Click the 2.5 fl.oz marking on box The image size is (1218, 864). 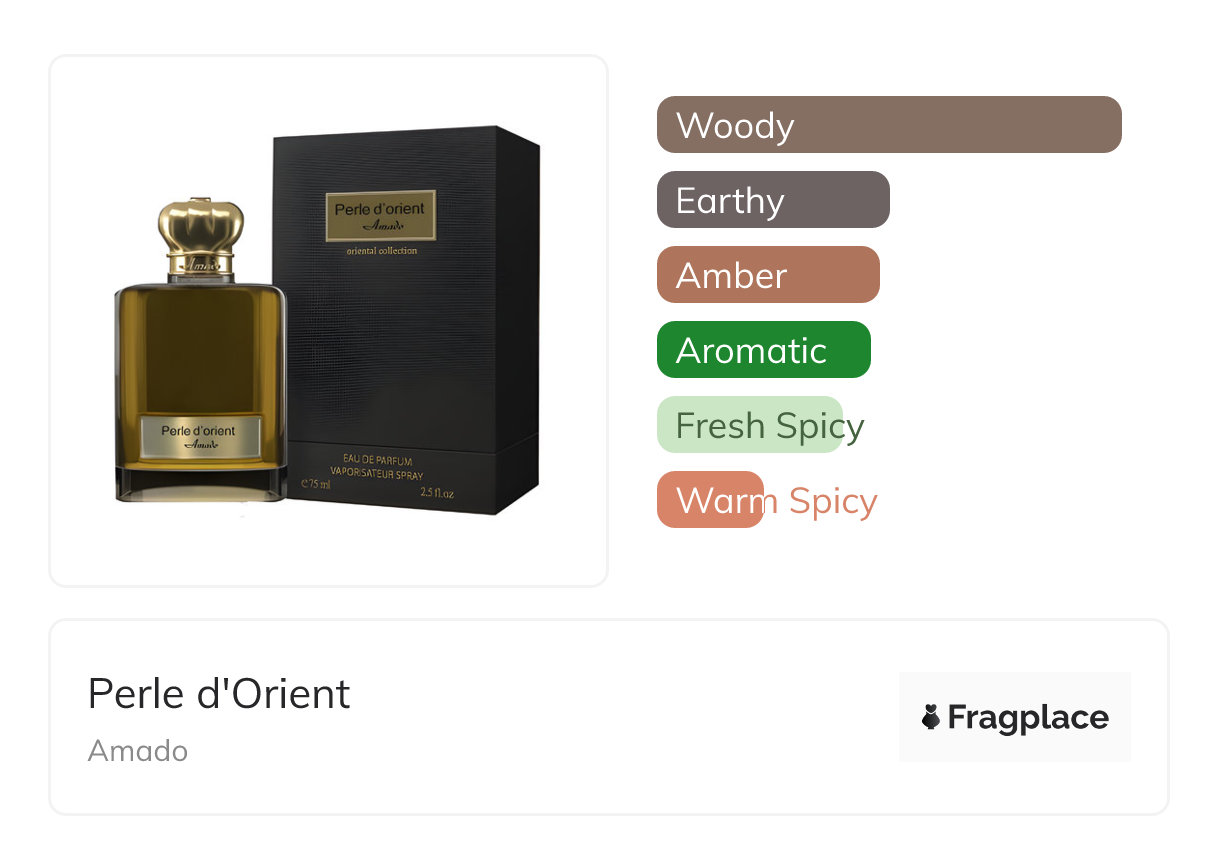[438, 492]
